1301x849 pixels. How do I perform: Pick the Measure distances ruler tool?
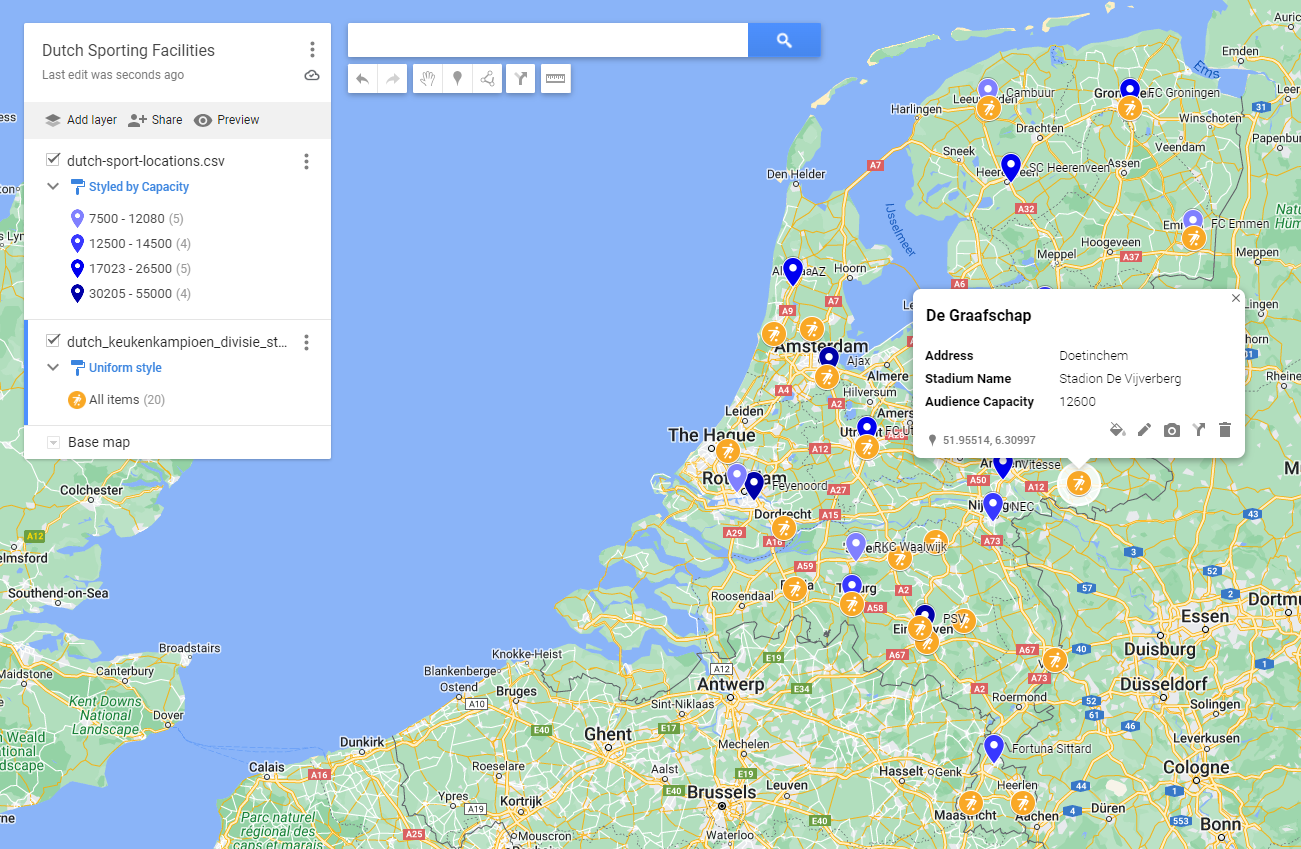pos(556,79)
